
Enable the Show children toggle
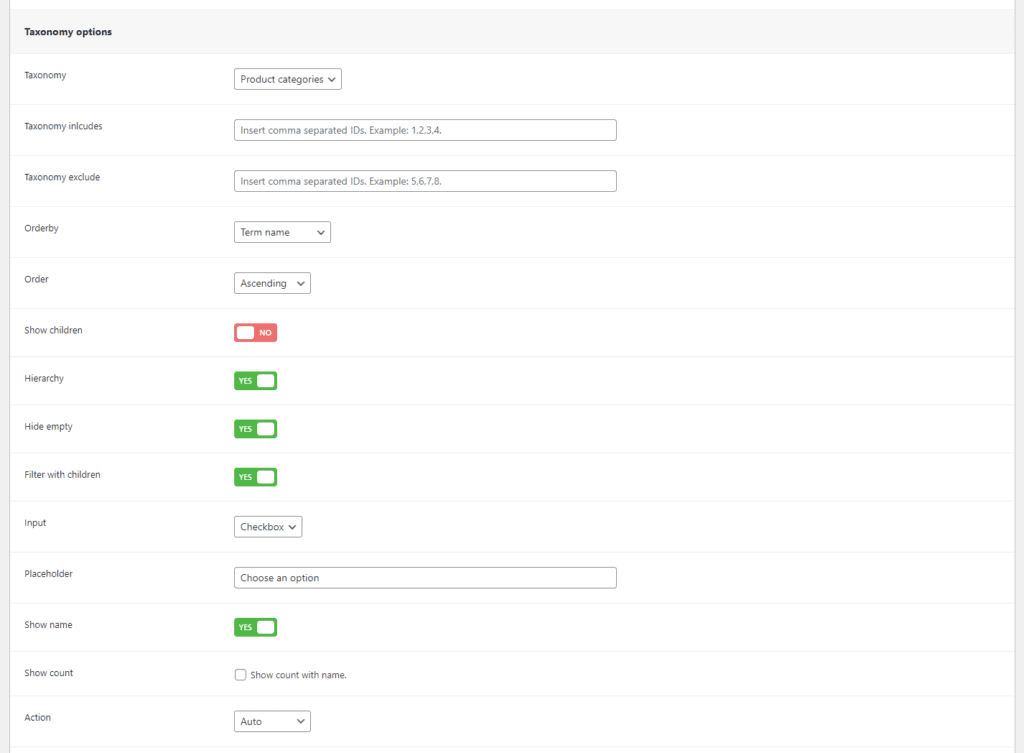pyautogui.click(x=255, y=332)
